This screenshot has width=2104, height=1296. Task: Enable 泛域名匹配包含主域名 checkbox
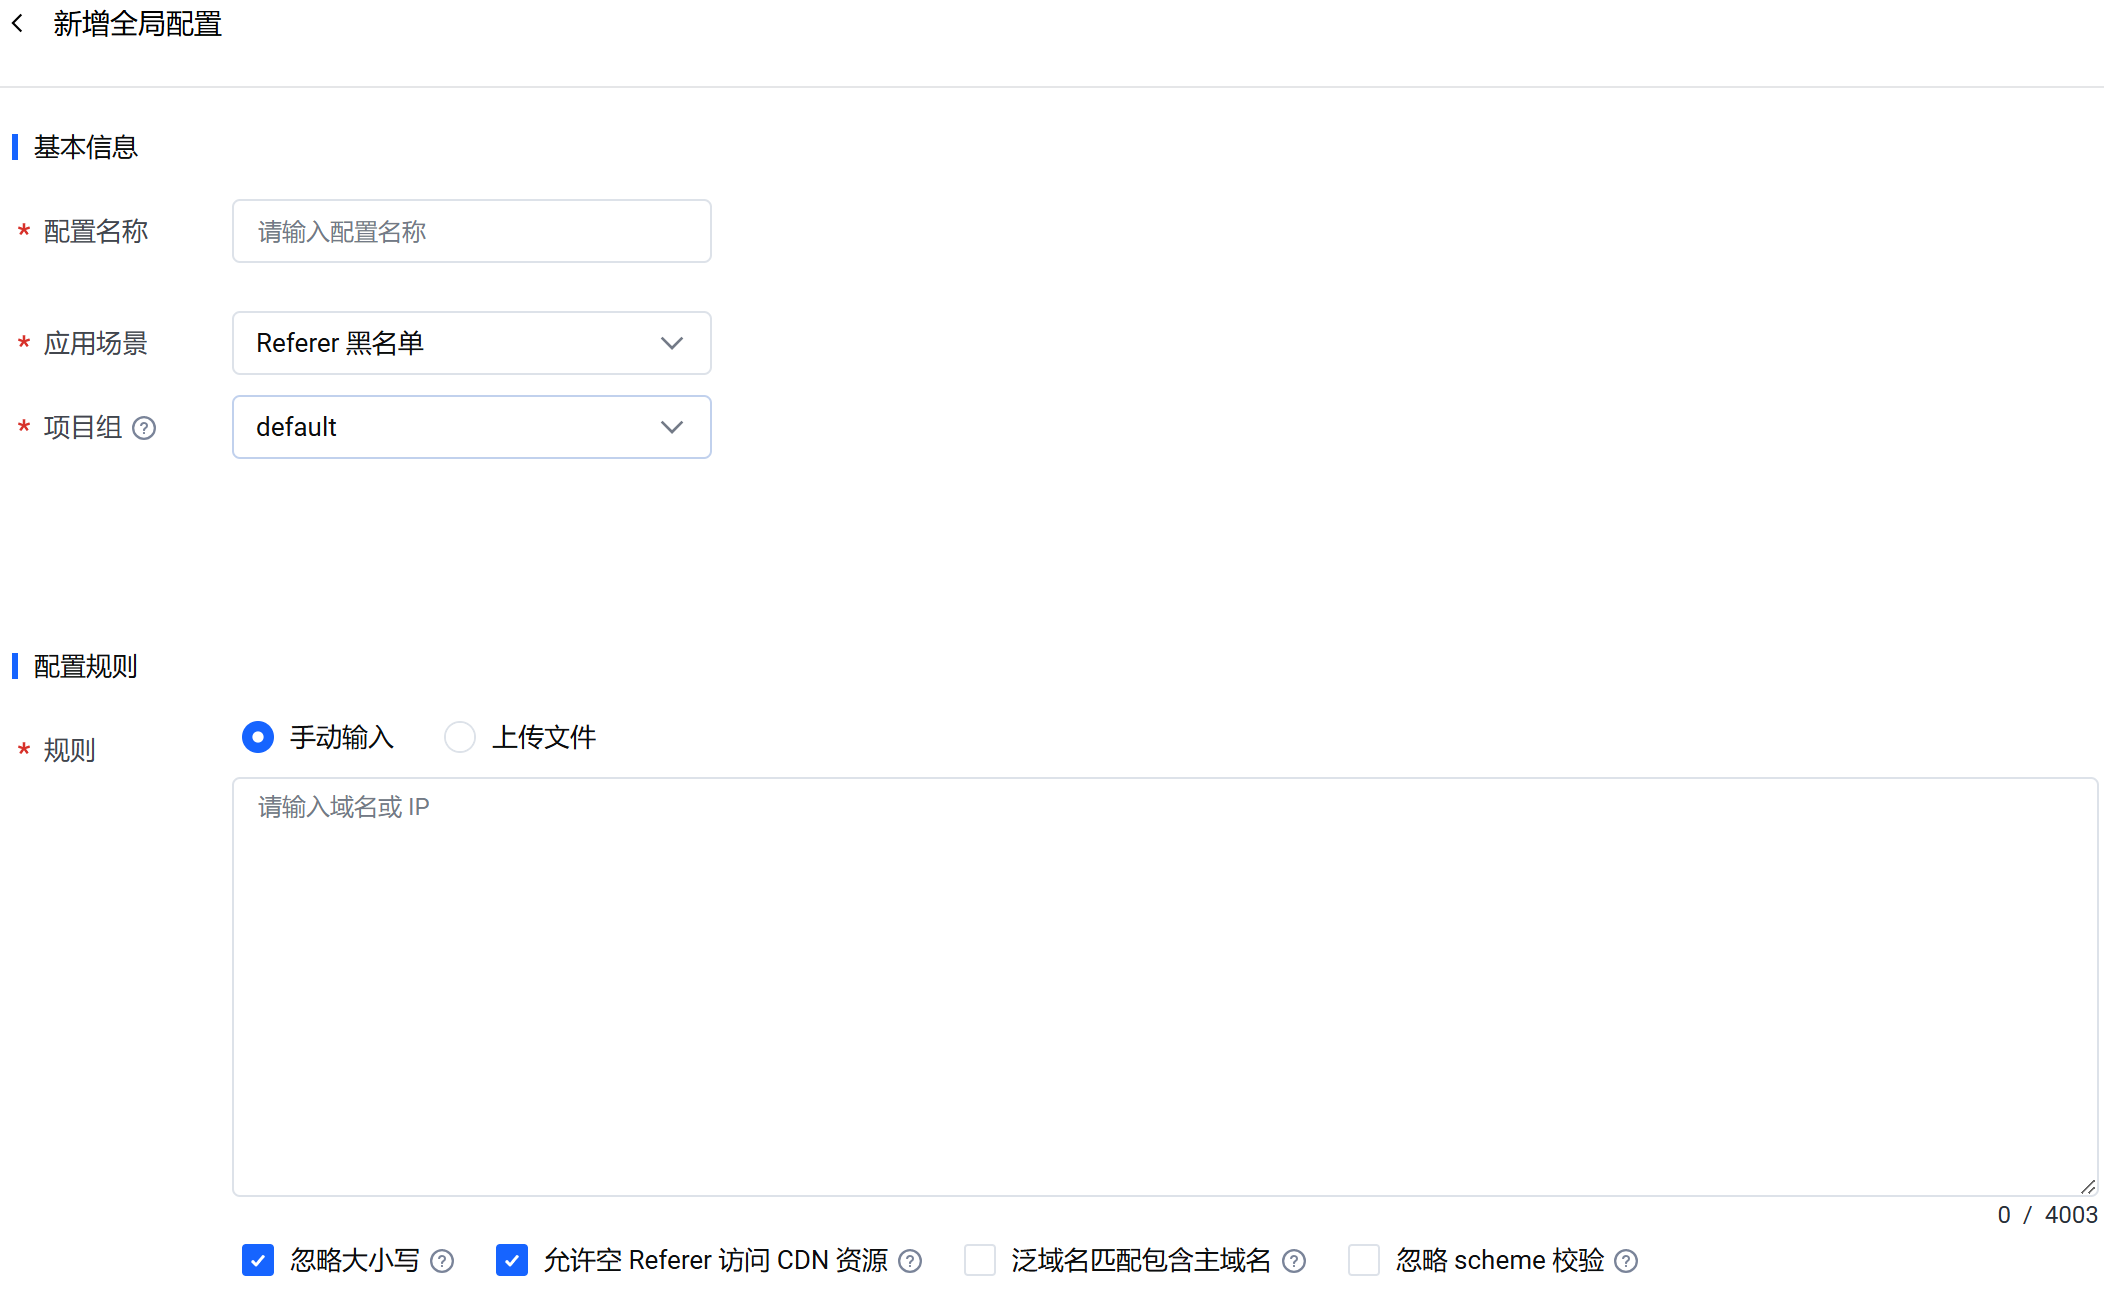[x=980, y=1260]
